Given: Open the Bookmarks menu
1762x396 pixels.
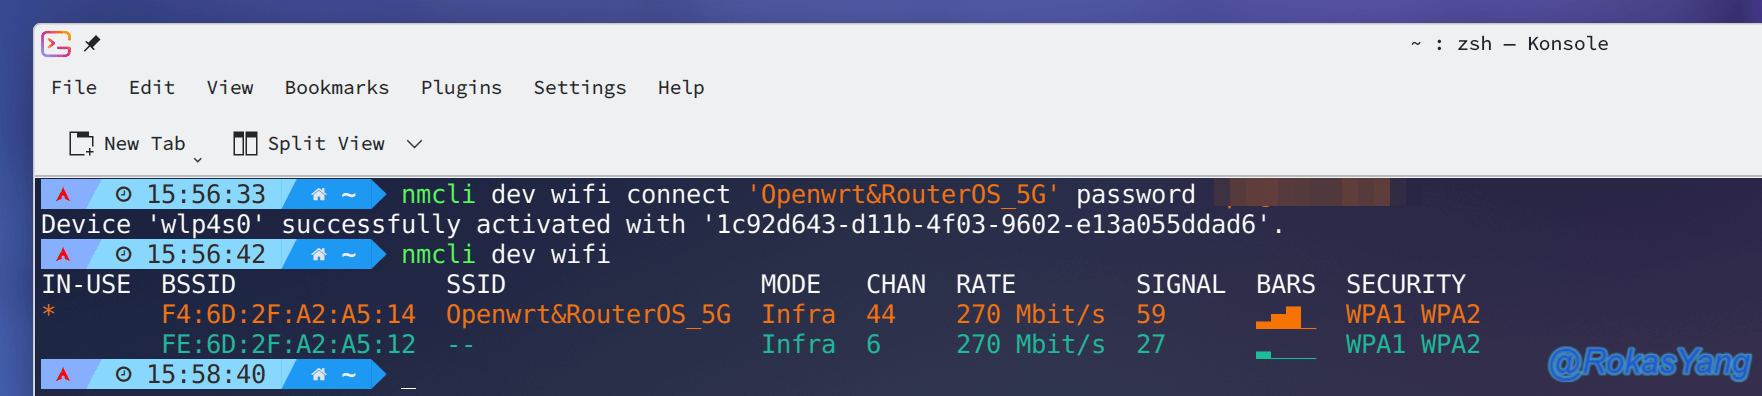Looking at the screenshot, I should pyautogui.click(x=337, y=88).
